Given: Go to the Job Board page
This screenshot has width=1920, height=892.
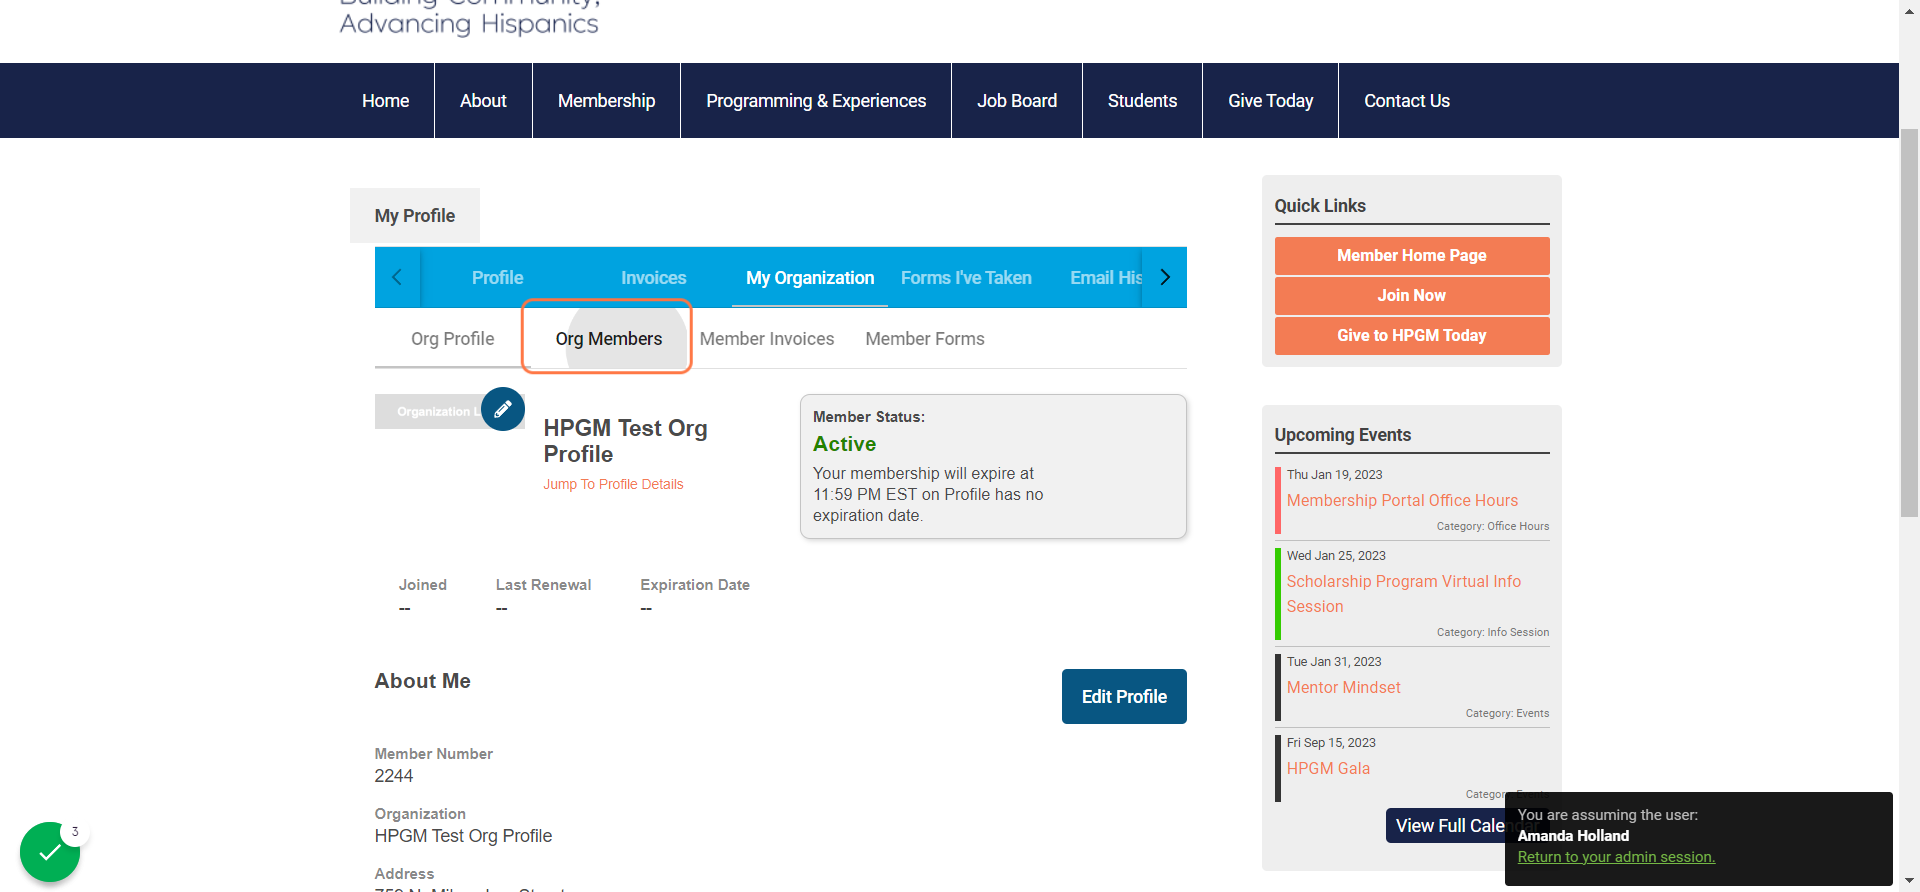Looking at the screenshot, I should (1017, 101).
